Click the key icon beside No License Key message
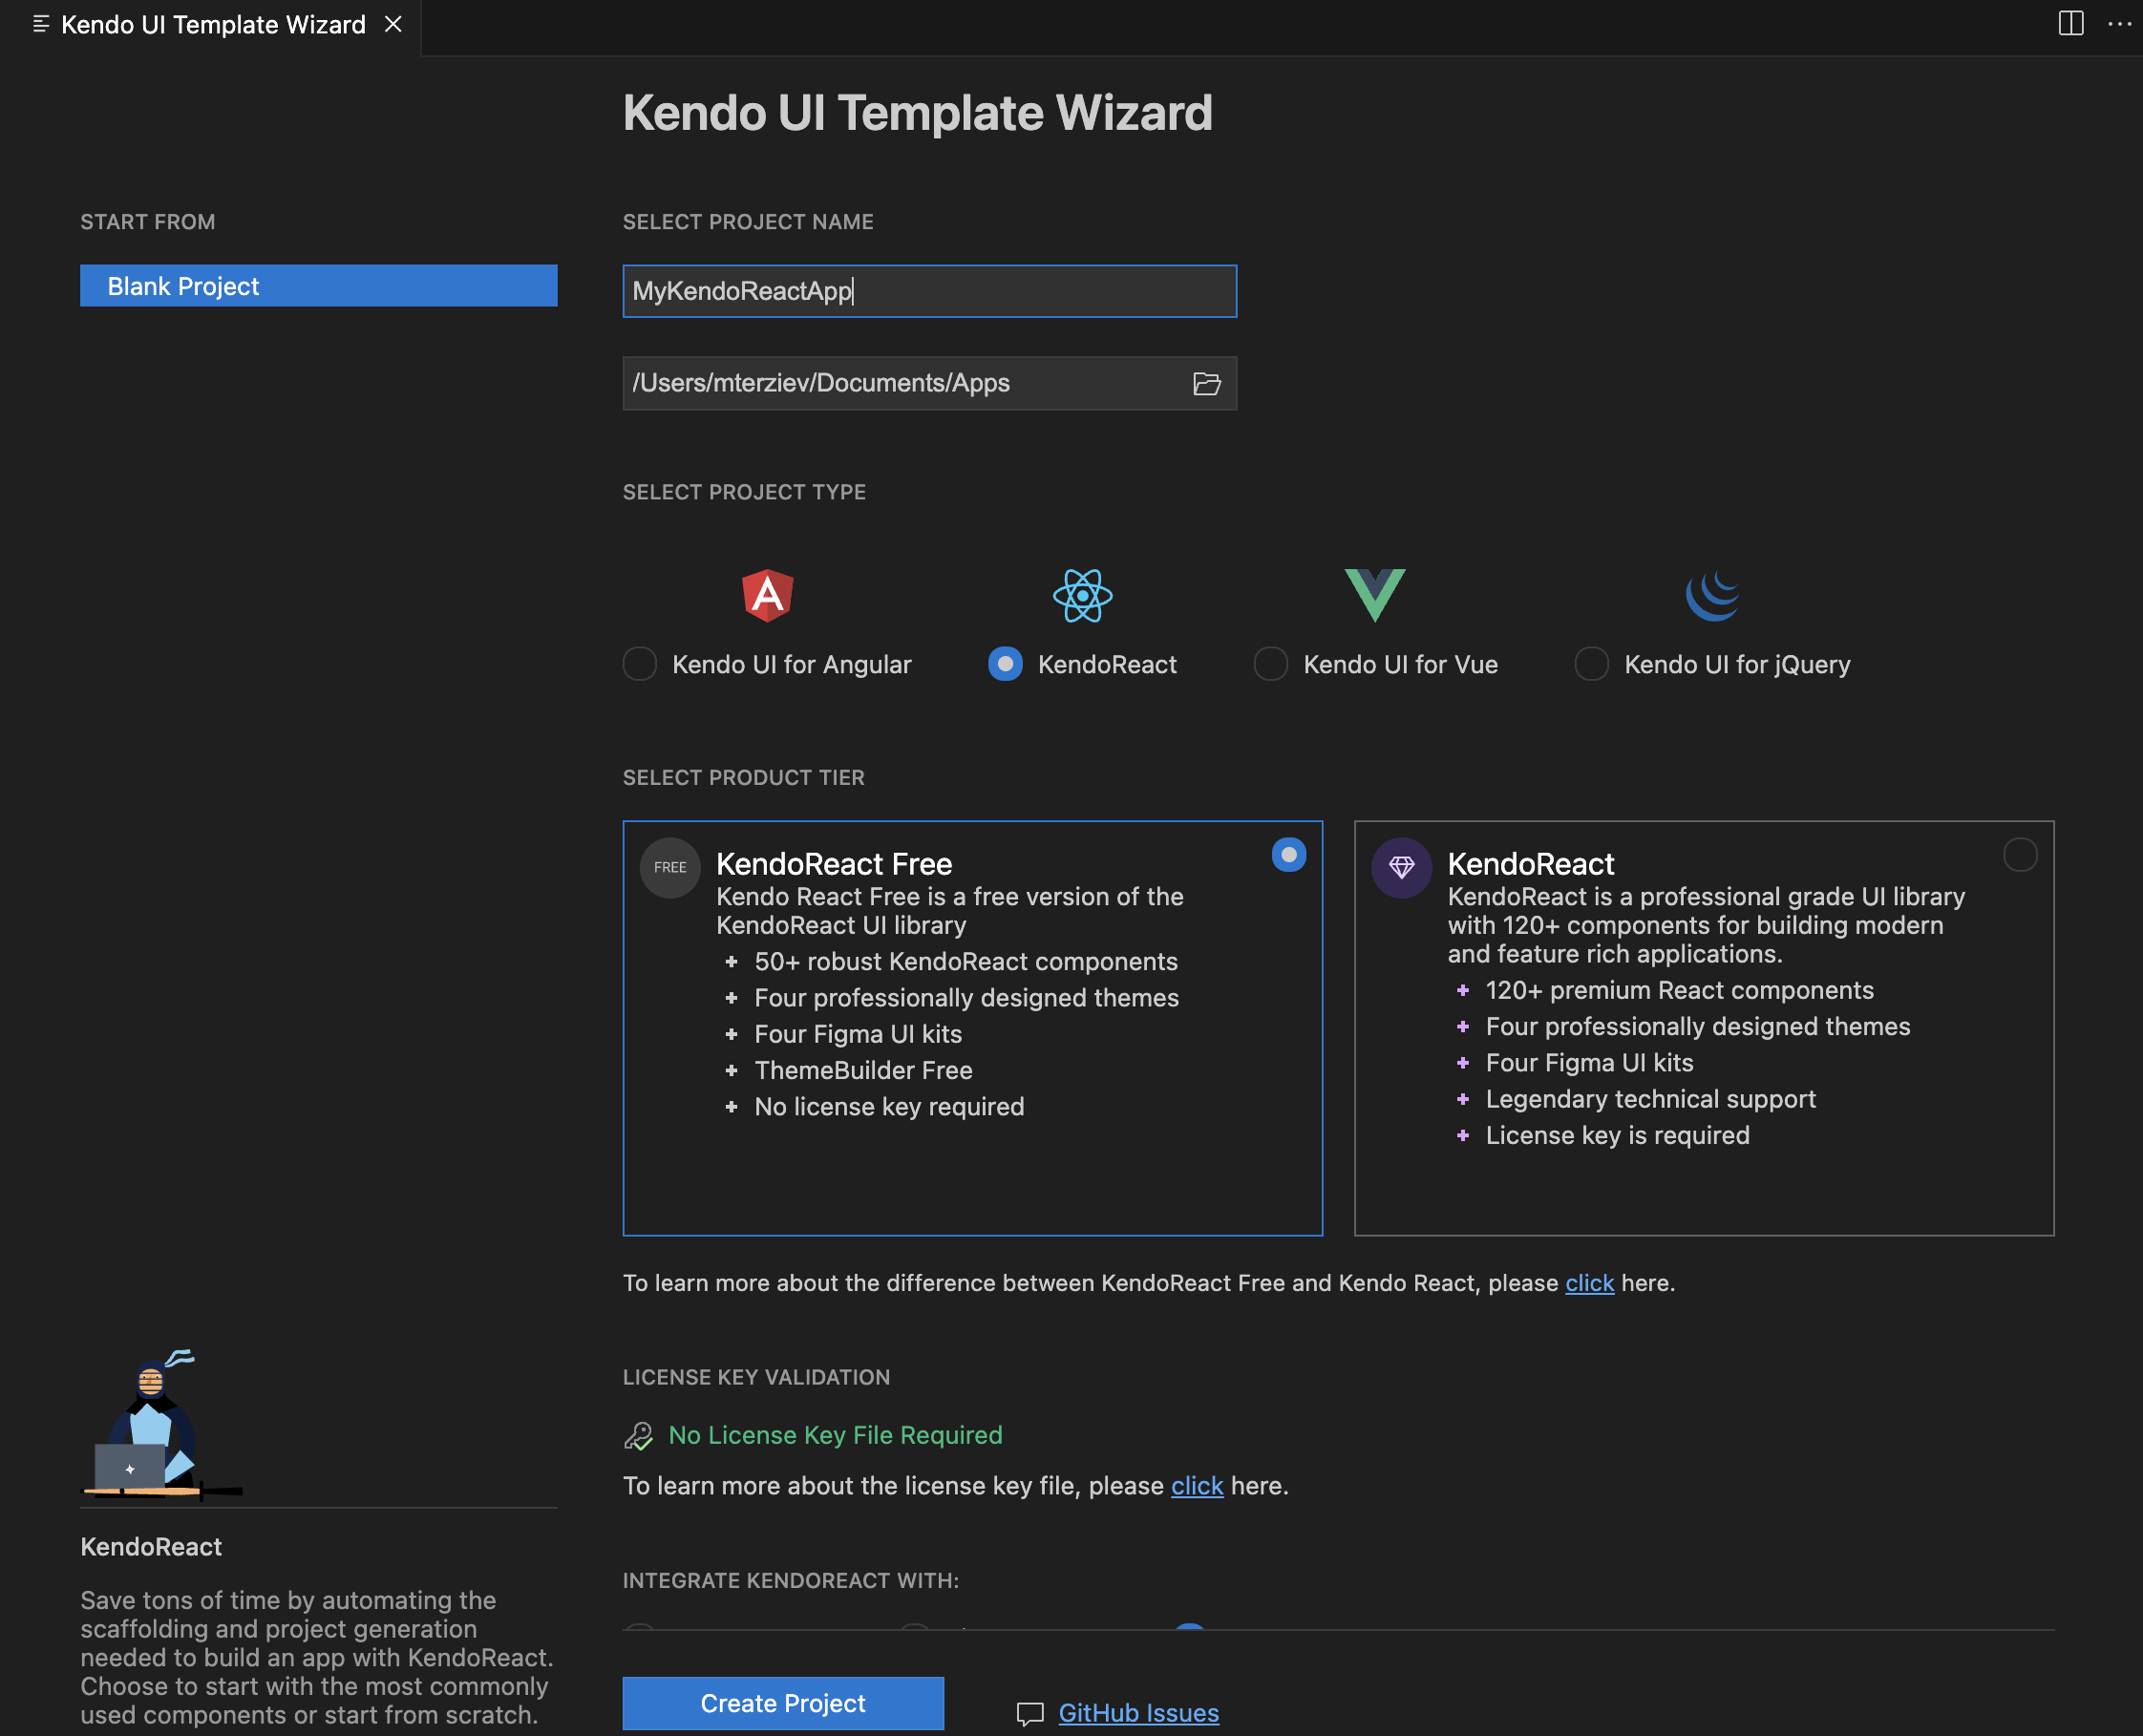The width and height of the screenshot is (2143, 1736). pyautogui.click(x=637, y=1434)
